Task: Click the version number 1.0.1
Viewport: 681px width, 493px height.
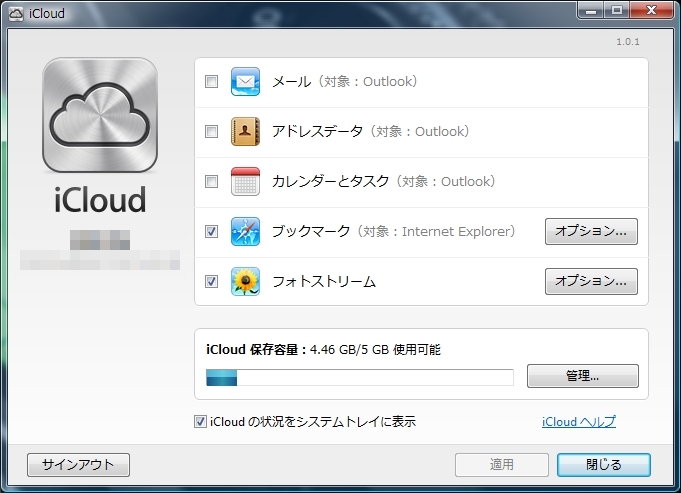Action: pos(628,42)
